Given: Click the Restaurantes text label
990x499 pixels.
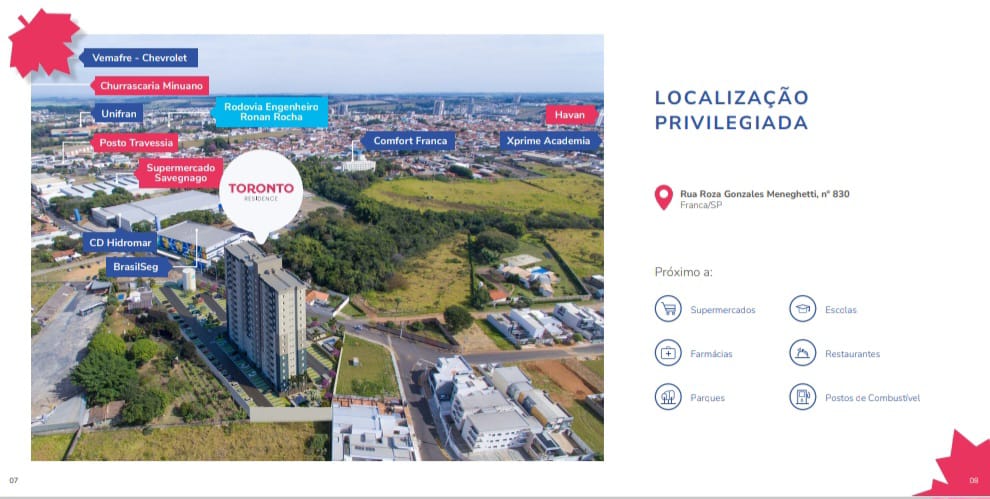Looking at the screenshot, I should [852, 354].
